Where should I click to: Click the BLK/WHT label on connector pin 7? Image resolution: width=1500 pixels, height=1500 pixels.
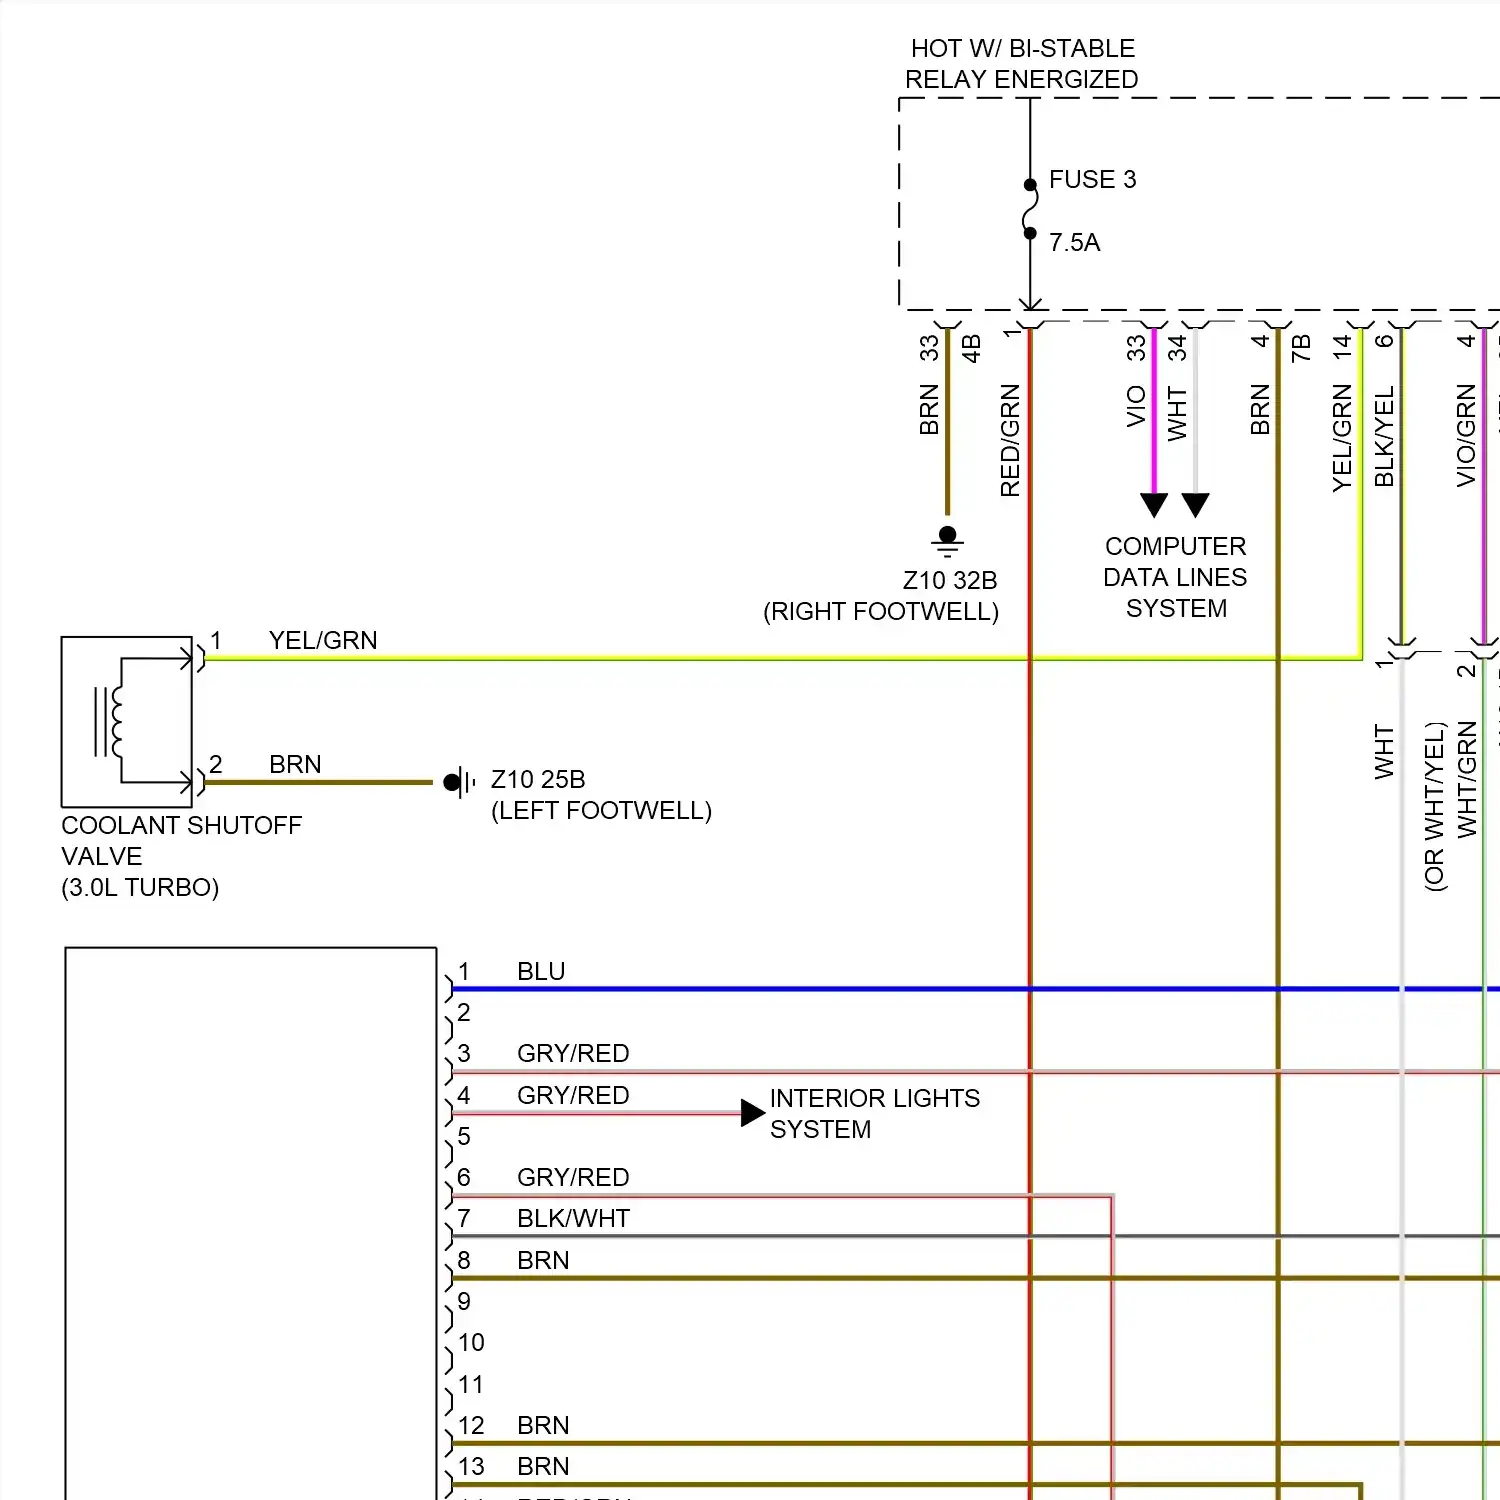[573, 1219]
